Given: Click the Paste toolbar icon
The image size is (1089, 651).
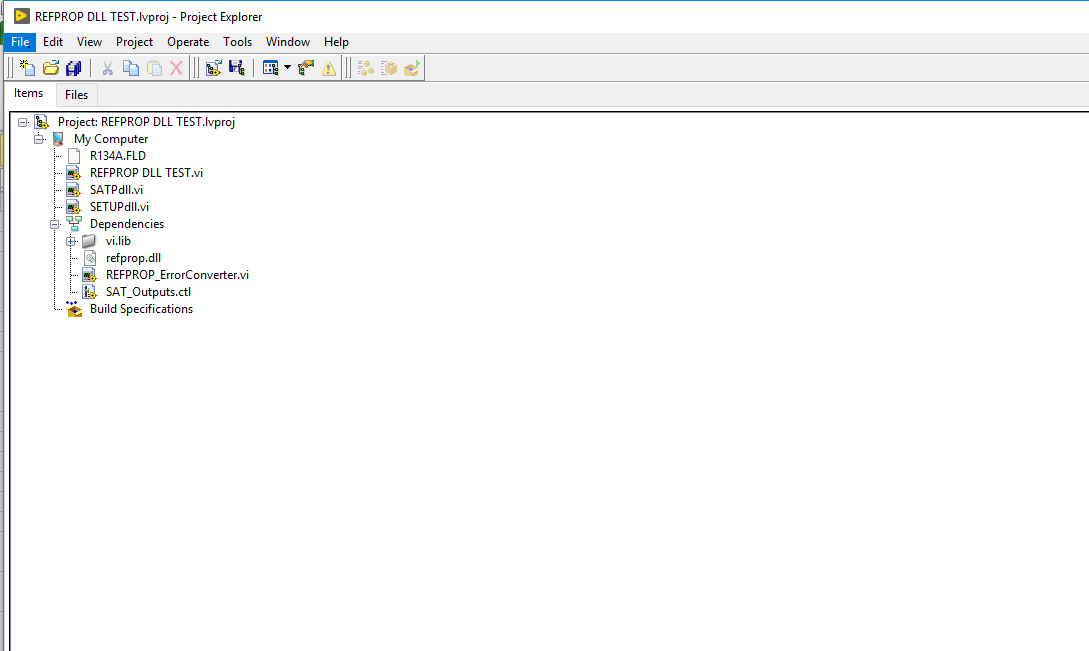Looking at the screenshot, I should pos(154,67).
